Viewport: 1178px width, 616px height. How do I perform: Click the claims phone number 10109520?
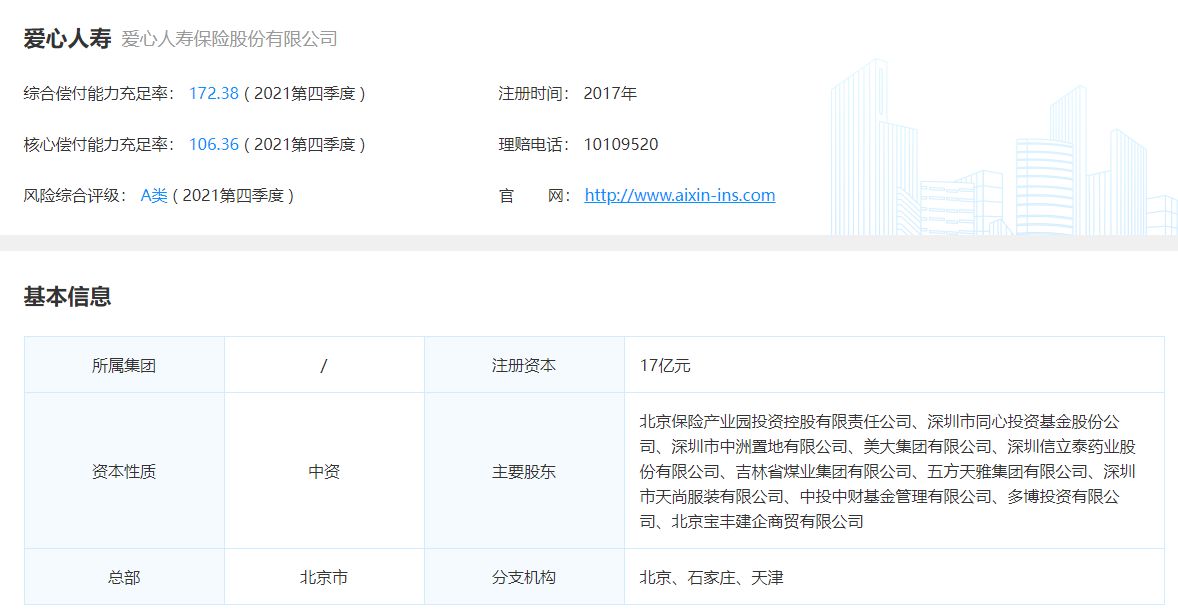(620, 145)
